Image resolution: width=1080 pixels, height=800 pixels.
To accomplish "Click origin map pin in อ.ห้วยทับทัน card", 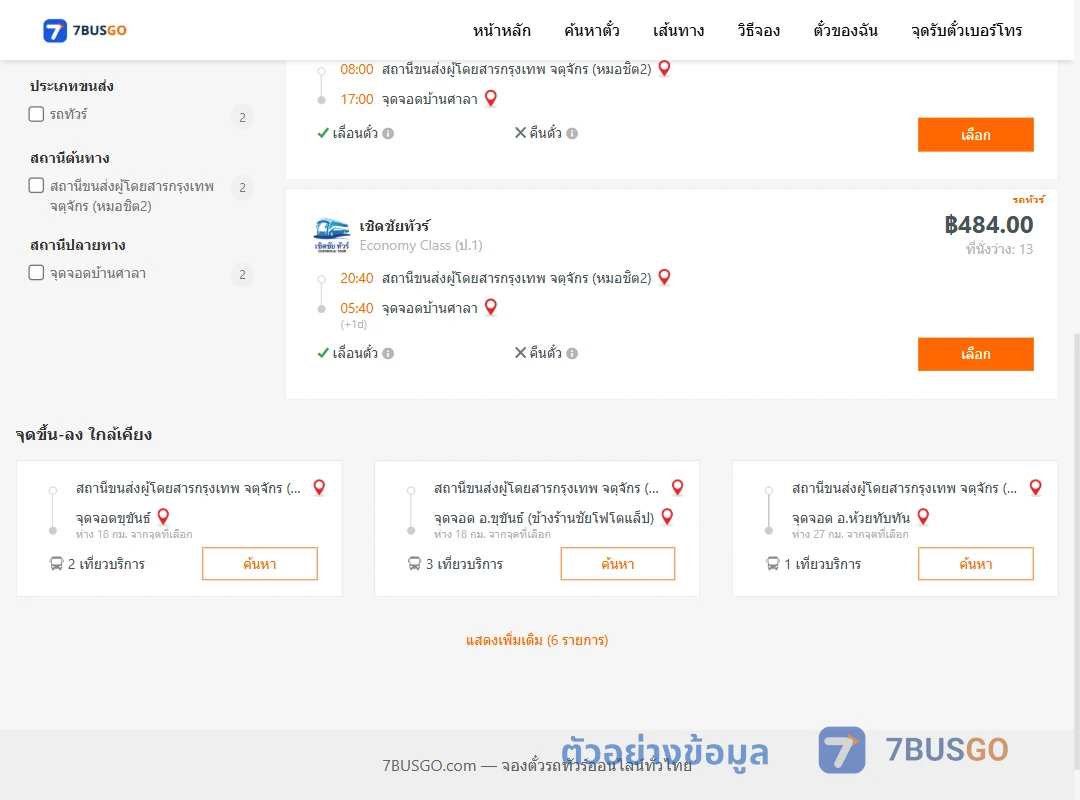I will 1035,487.
